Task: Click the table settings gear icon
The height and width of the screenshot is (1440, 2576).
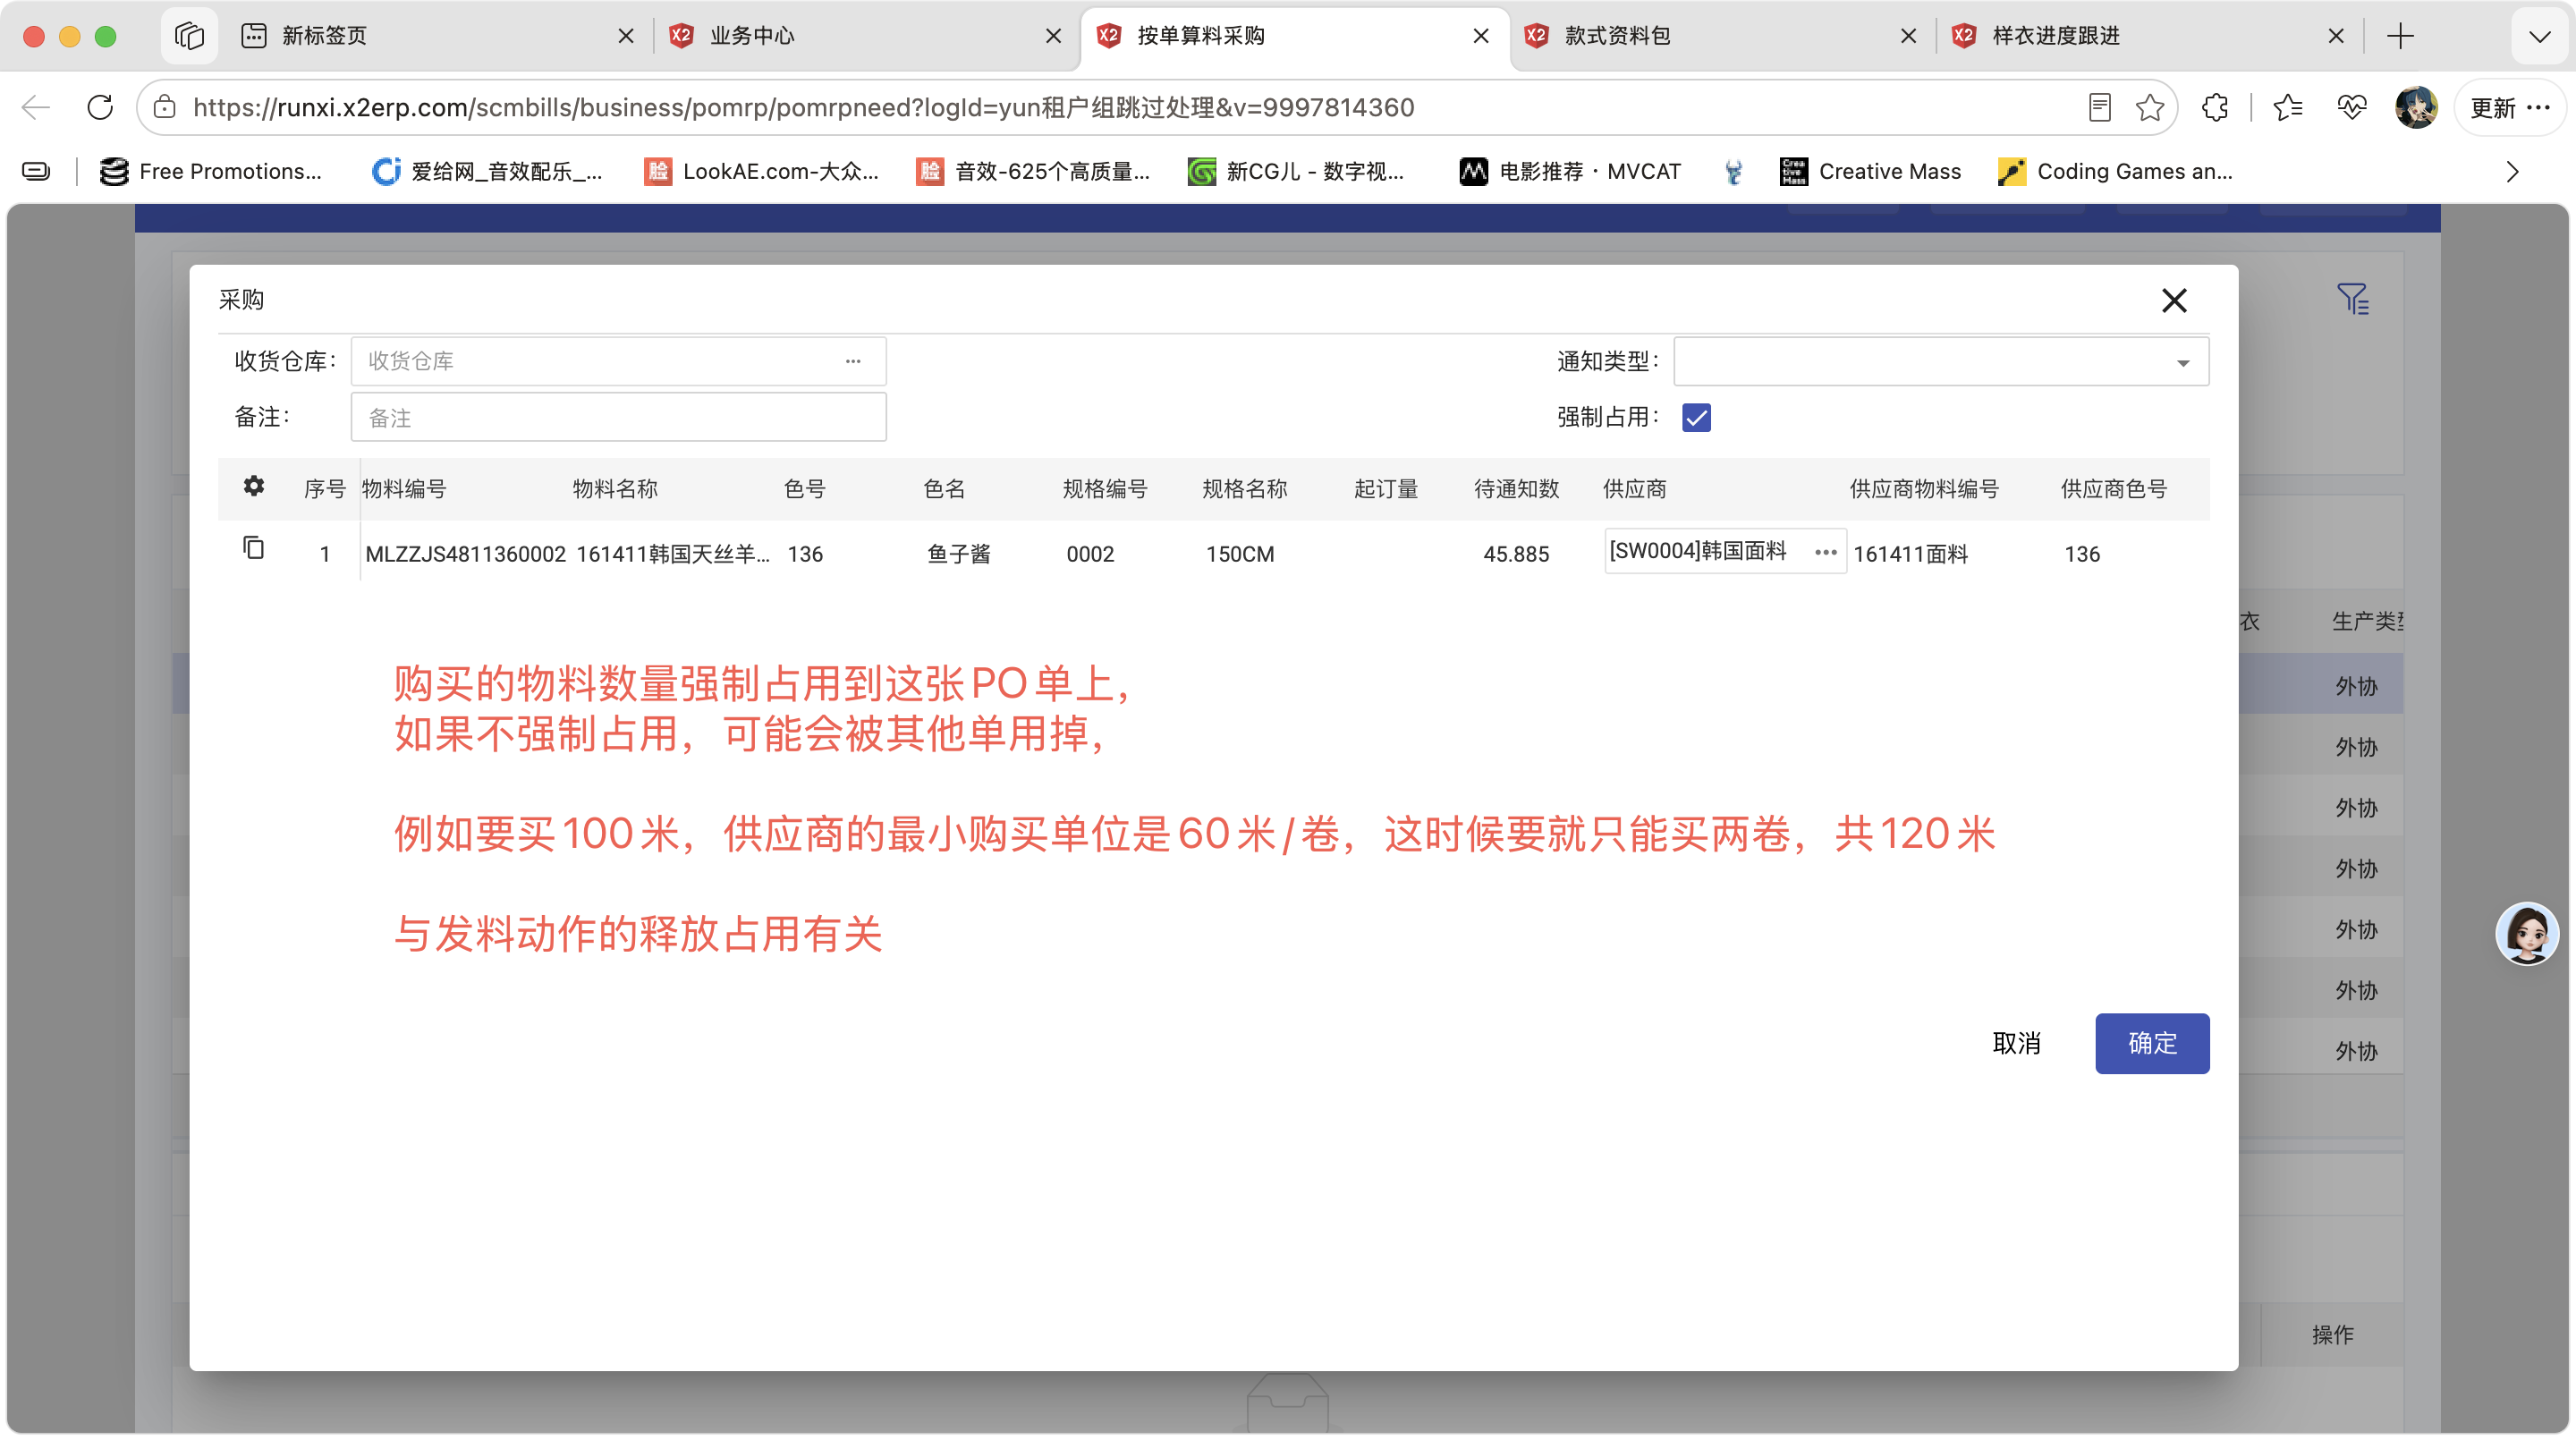Action: (x=254, y=486)
